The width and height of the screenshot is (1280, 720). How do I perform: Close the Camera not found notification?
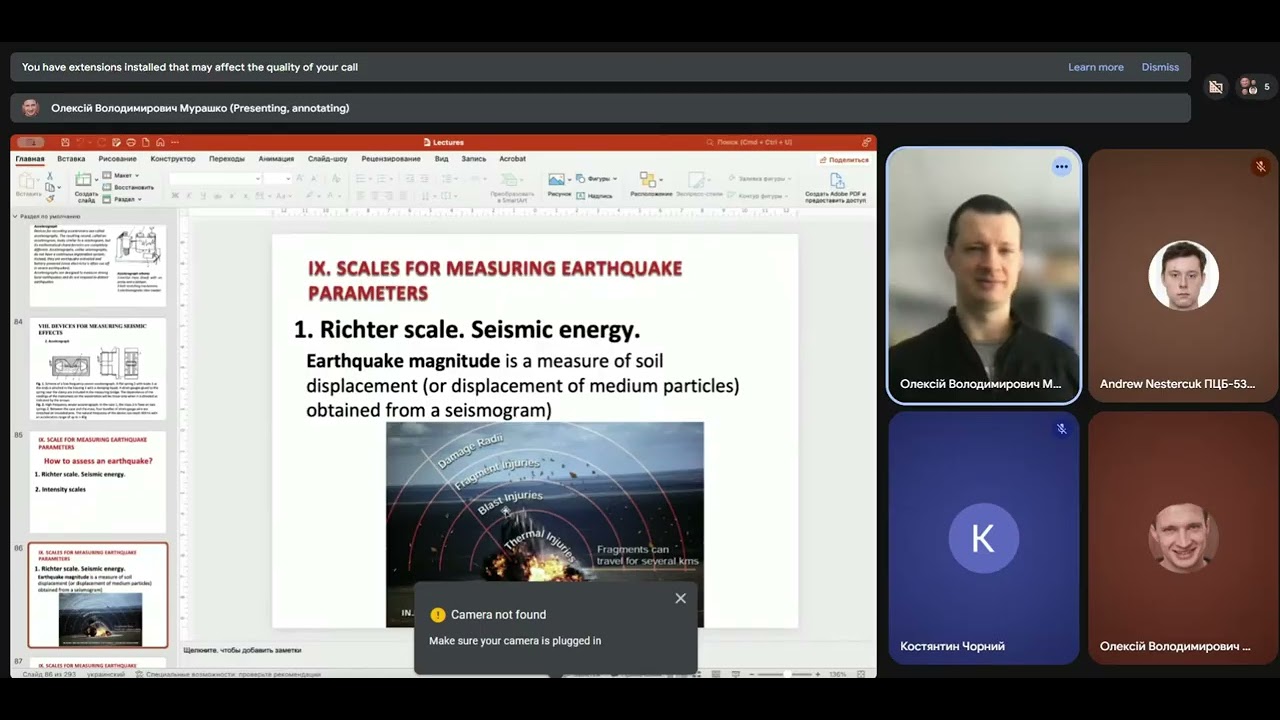click(680, 598)
